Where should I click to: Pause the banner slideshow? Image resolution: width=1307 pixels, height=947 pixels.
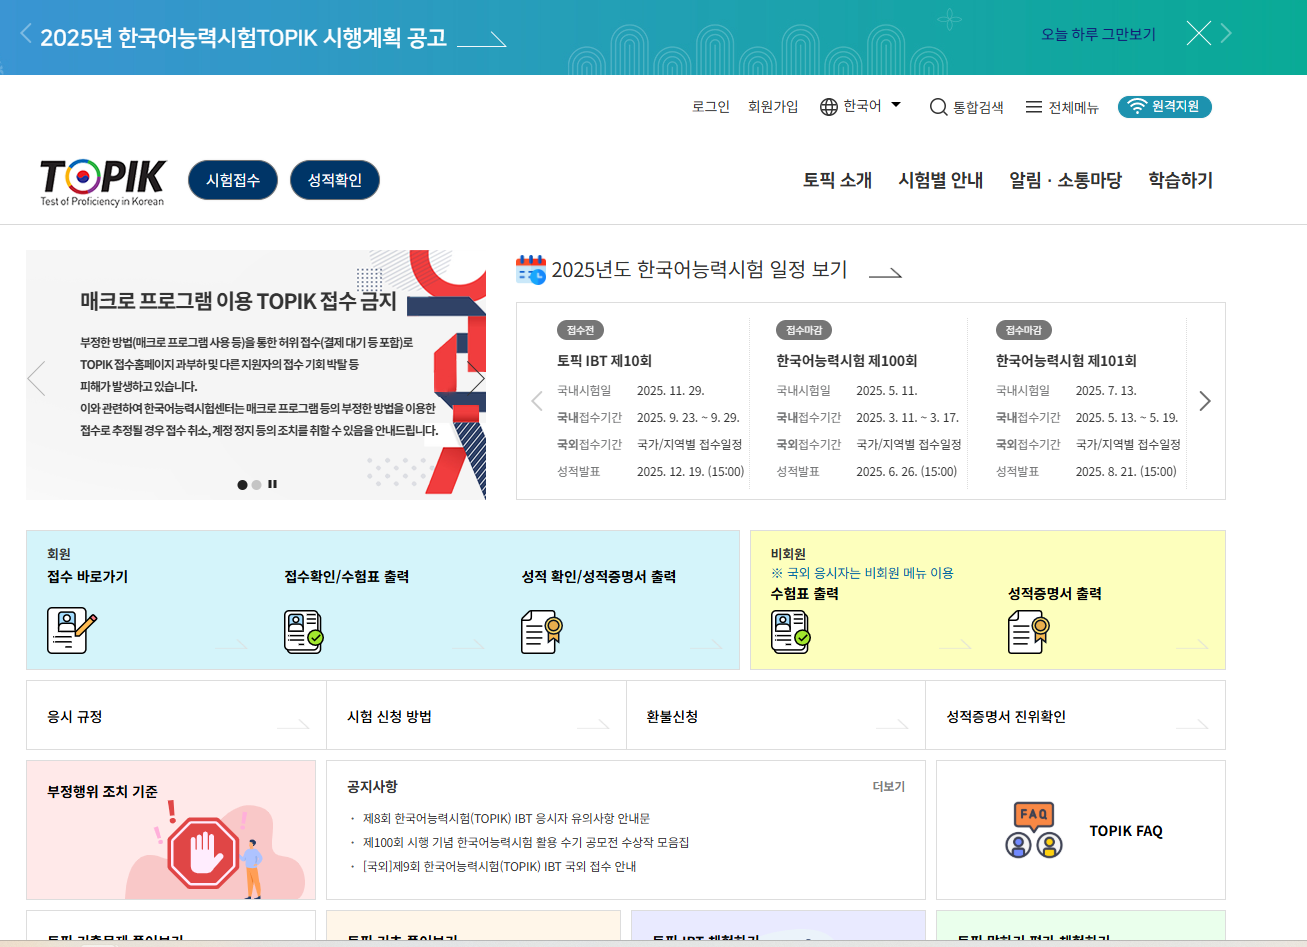[x=272, y=484]
